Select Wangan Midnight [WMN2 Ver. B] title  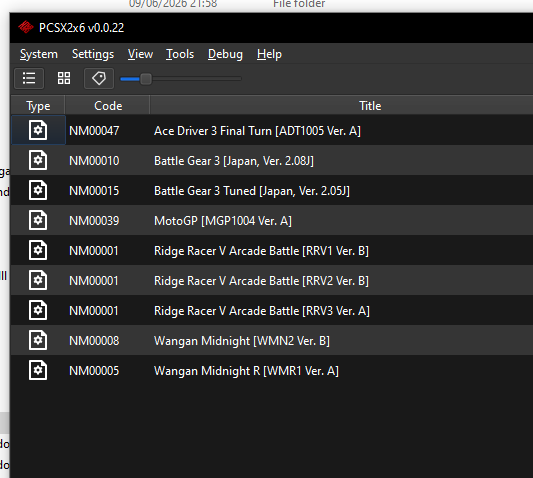point(242,341)
